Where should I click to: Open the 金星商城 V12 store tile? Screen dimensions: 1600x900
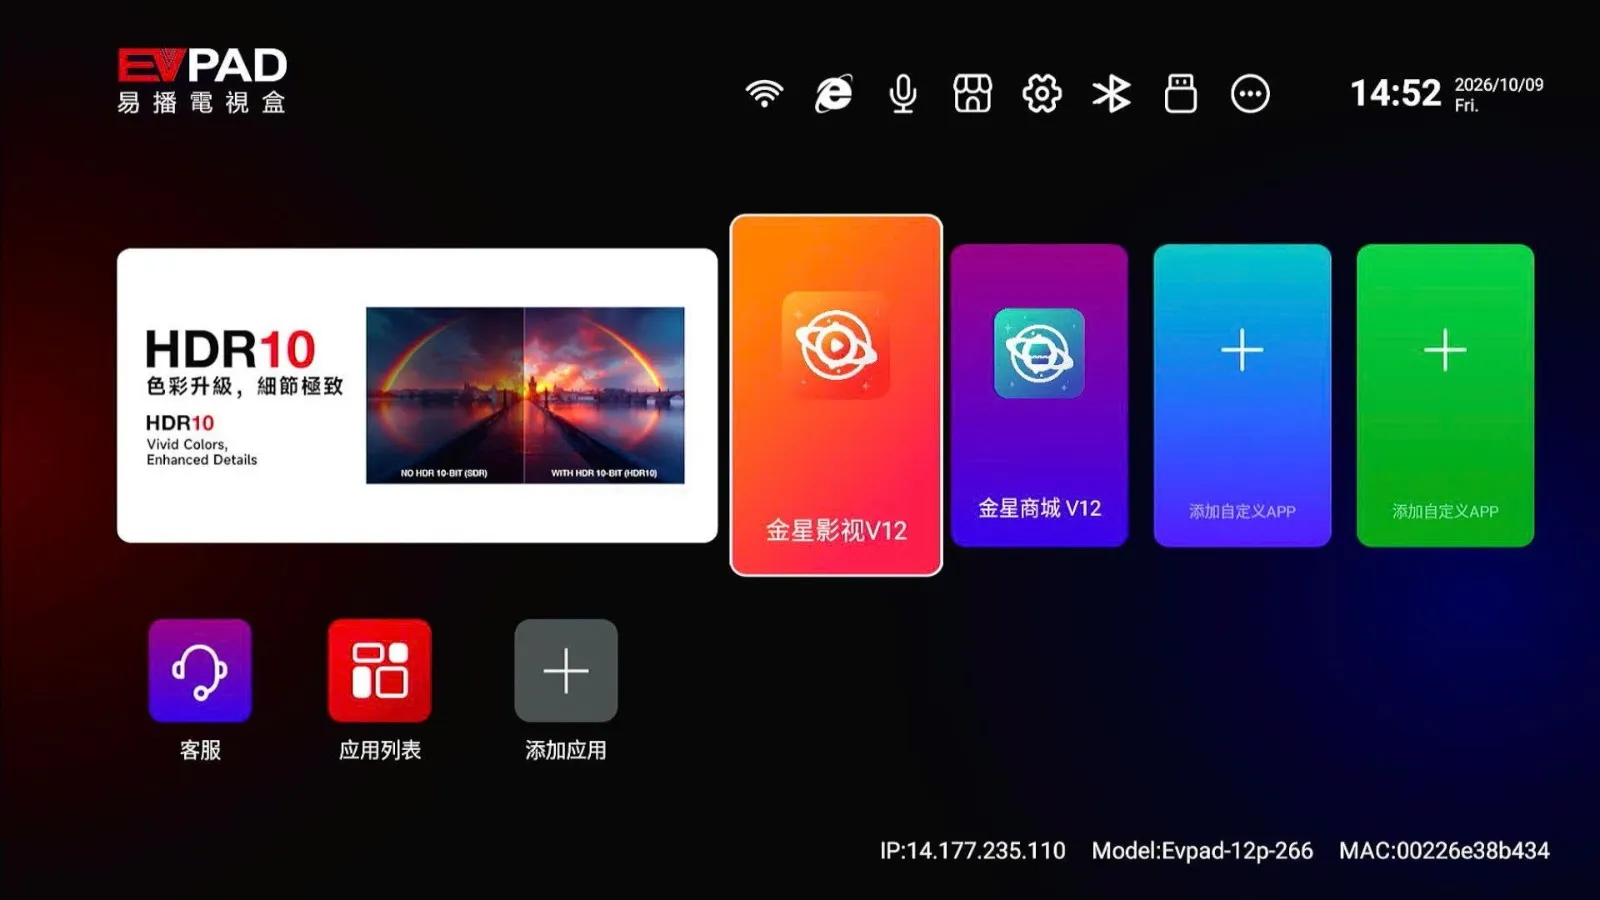[x=1039, y=395]
